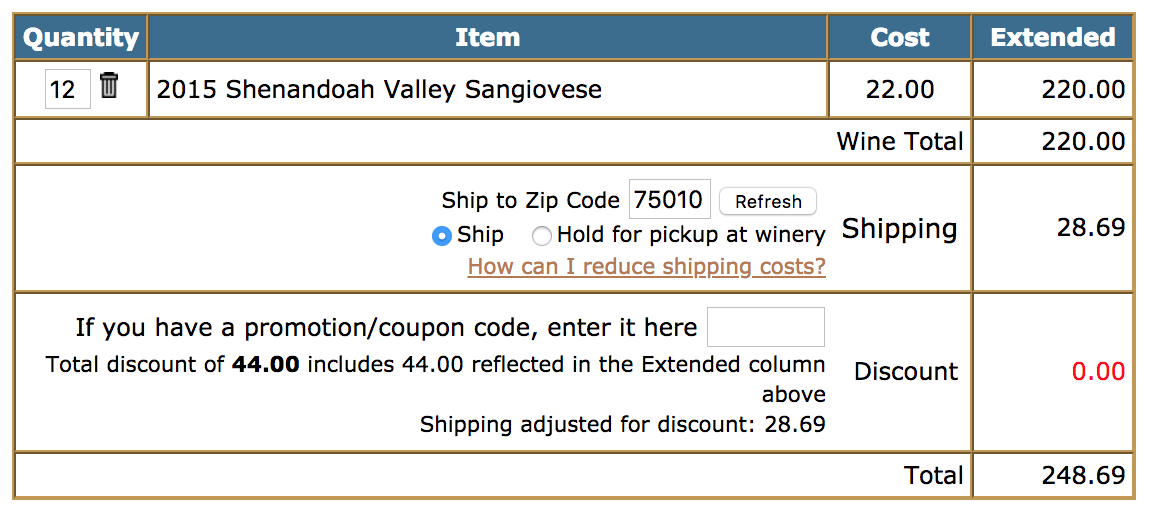Open the reduce shipping costs link
The width and height of the screenshot is (1150, 520).
[646, 266]
